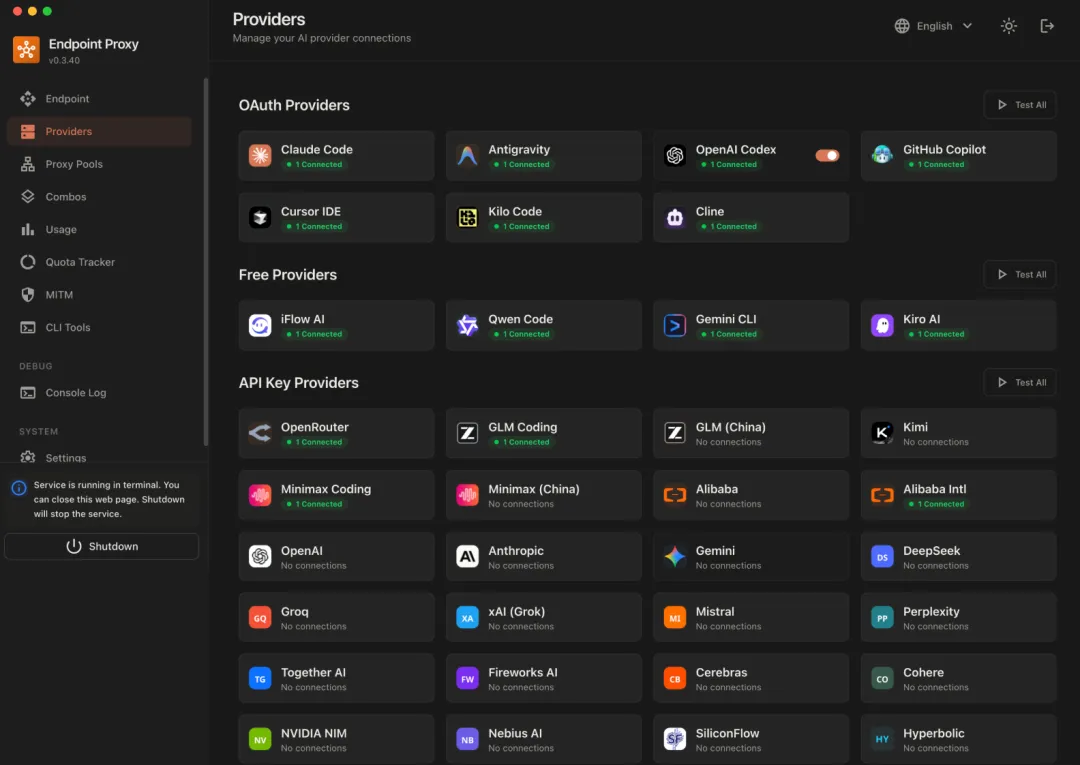The width and height of the screenshot is (1080, 765).
Task: Click the Console Log icon
Action: point(28,393)
